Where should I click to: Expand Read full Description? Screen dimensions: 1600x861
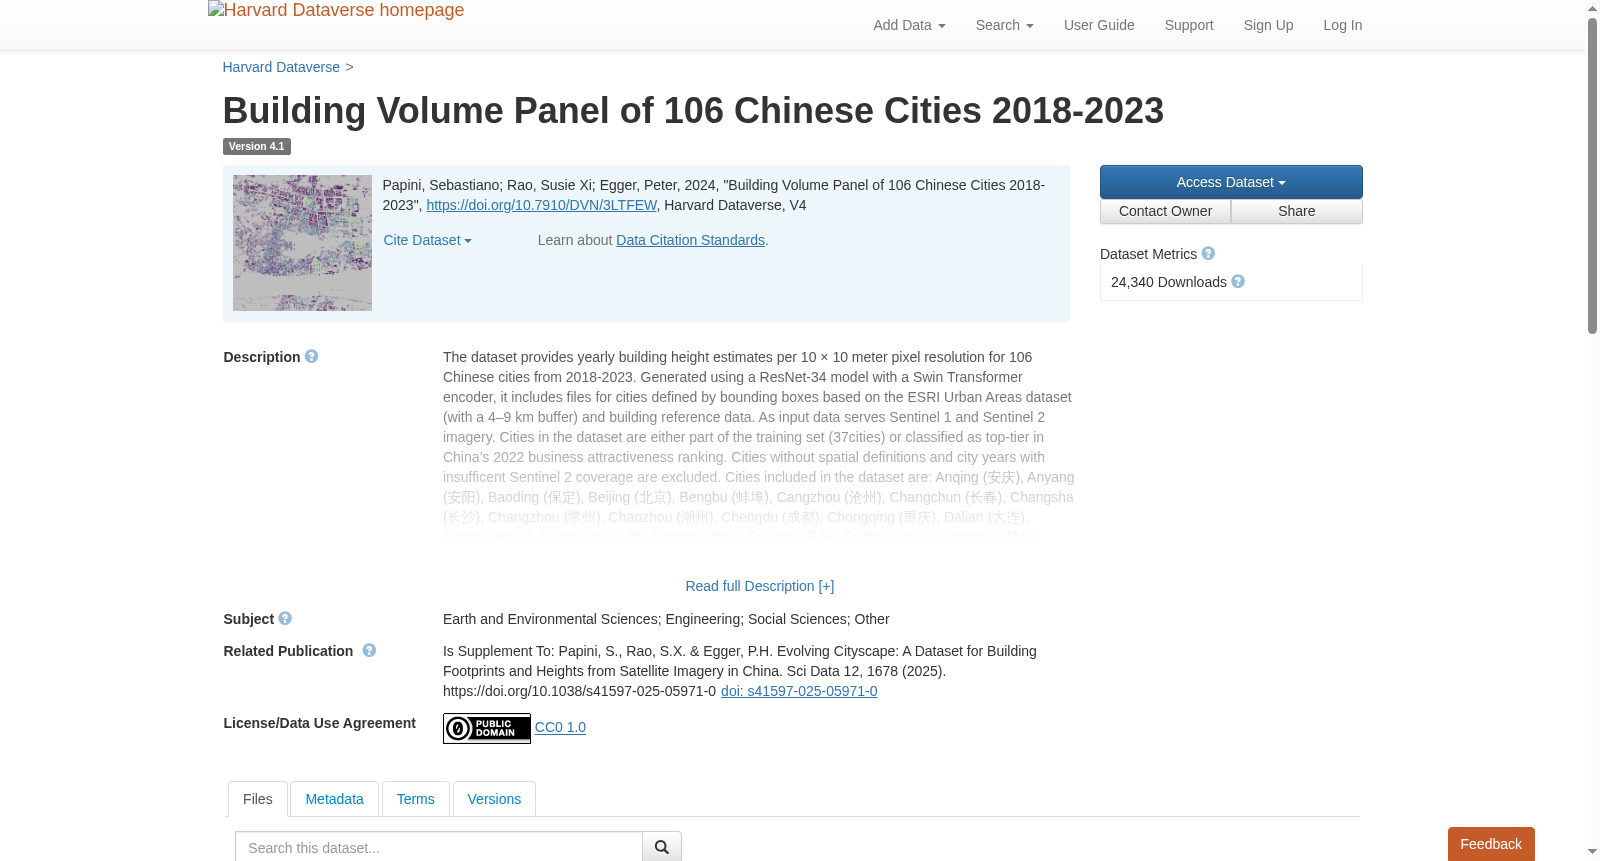pos(760,586)
